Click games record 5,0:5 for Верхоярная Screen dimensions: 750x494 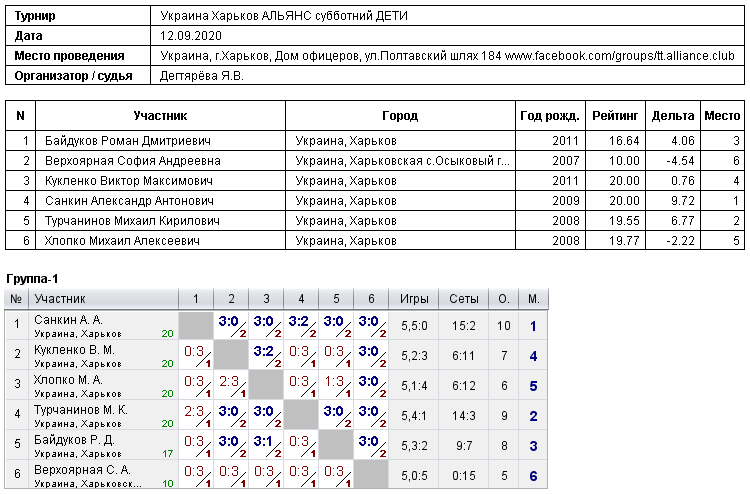(x=414, y=476)
